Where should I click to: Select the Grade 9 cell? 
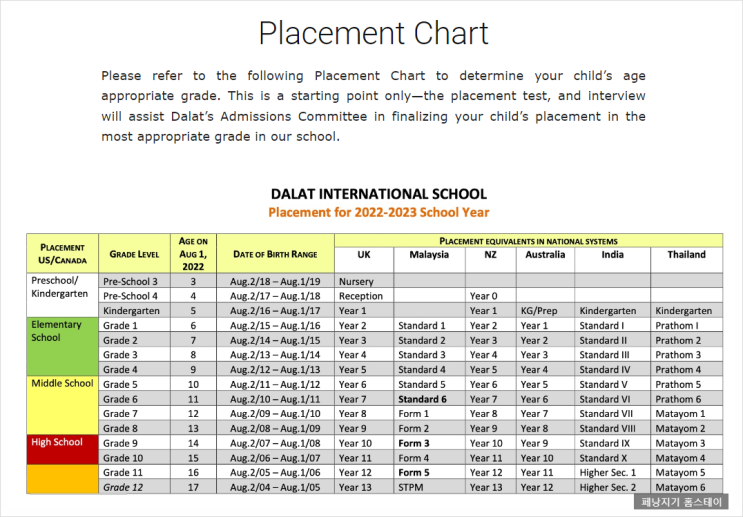[x=134, y=443]
